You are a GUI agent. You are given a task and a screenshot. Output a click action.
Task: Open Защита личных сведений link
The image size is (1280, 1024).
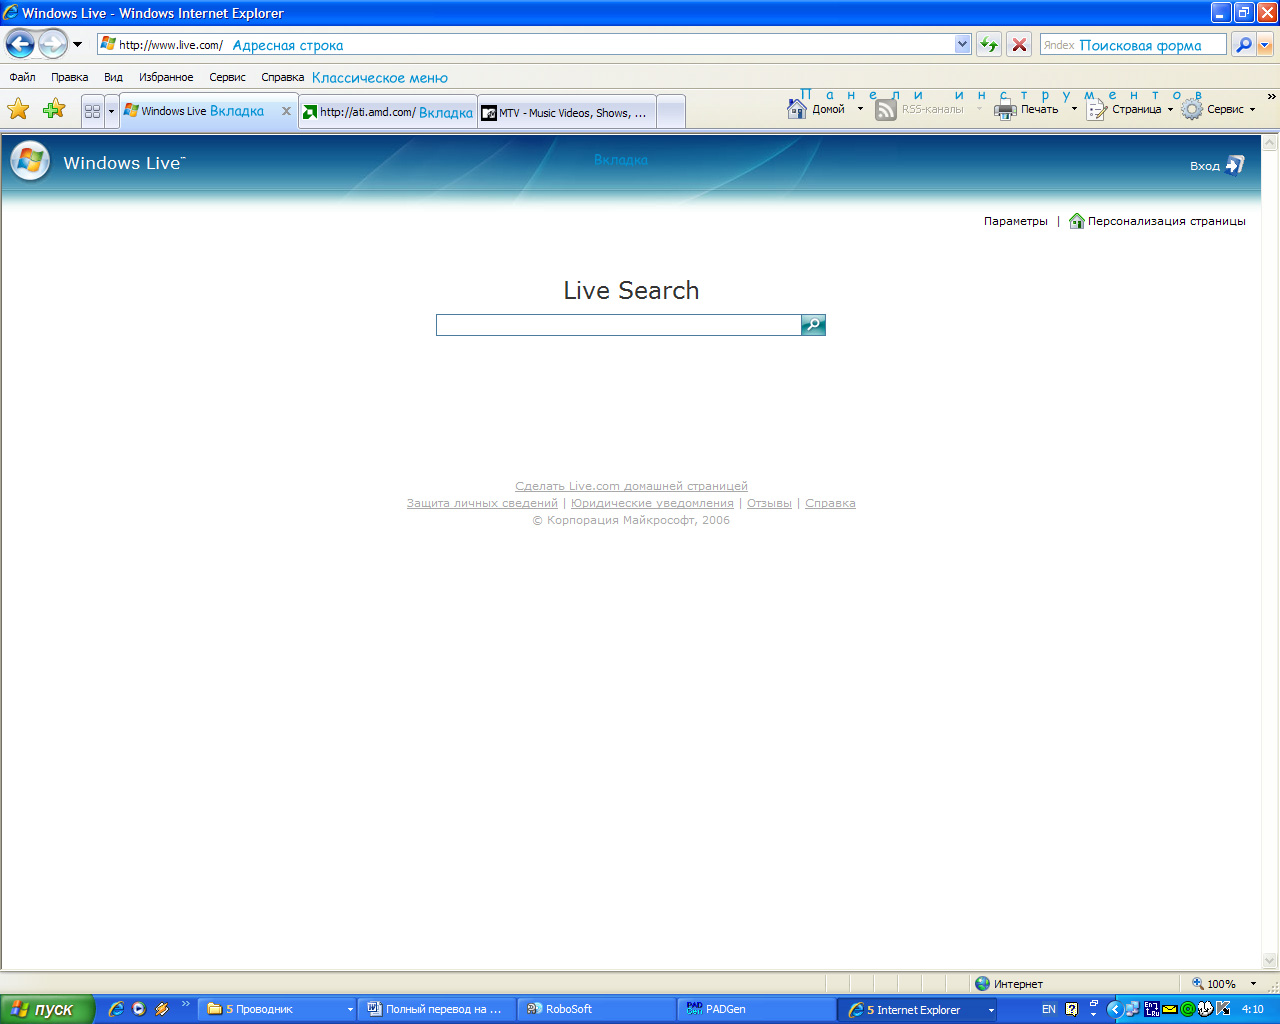click(x=482, y=503)
